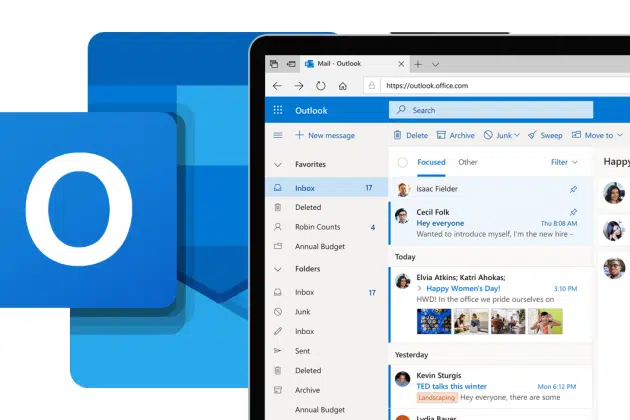Collapse the Favorites section

[x=277, y=164]
